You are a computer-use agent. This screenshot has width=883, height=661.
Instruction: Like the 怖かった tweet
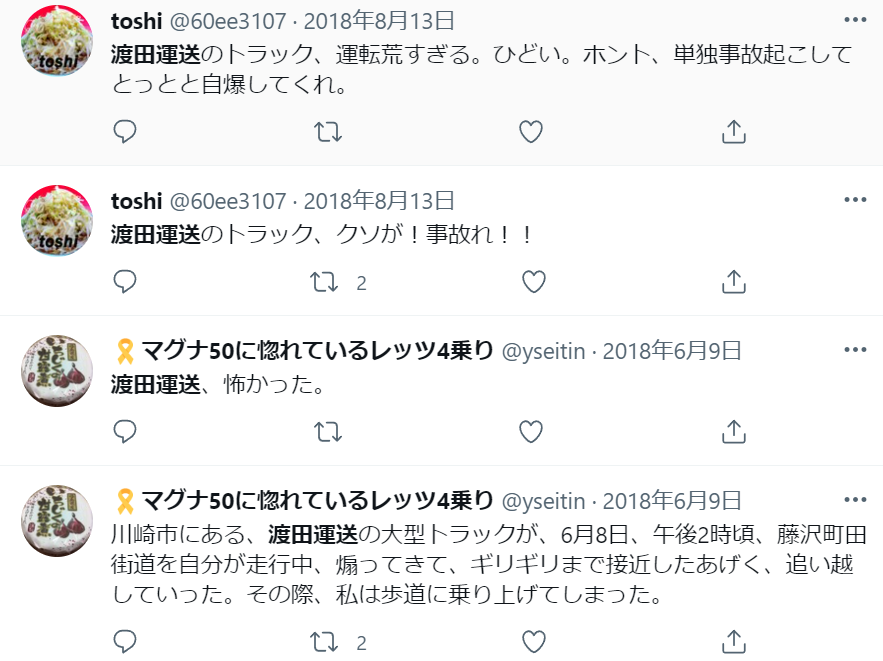(x=531, y=431)
